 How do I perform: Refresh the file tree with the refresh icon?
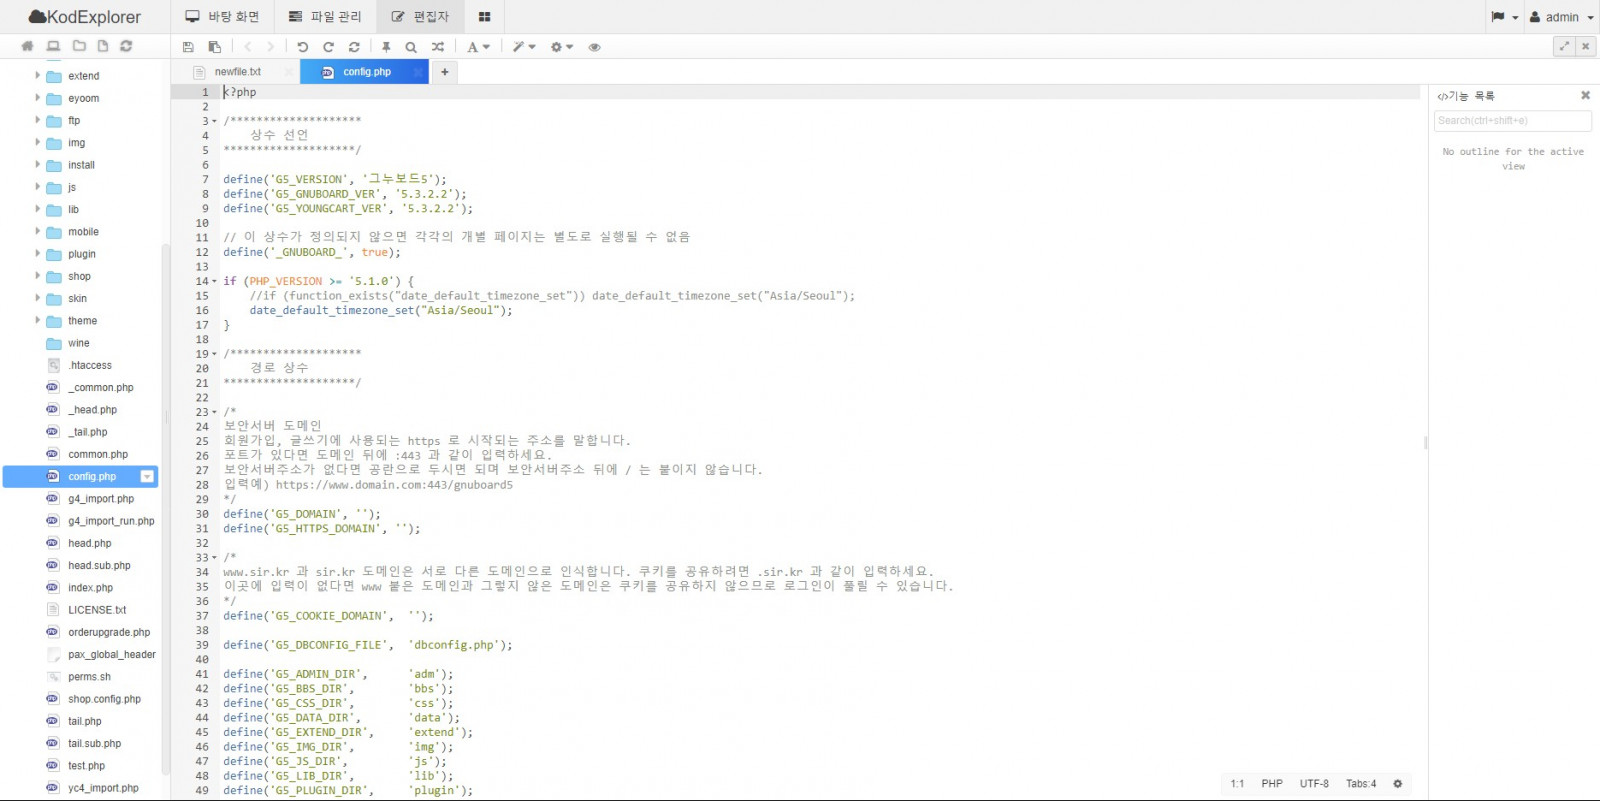126,46
